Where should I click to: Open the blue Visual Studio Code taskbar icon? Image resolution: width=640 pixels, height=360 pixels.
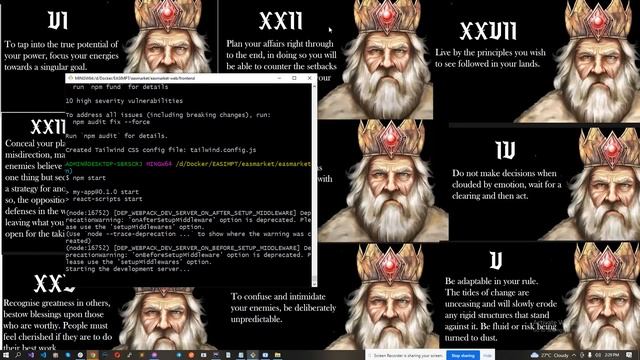click(x=43, y=355)
